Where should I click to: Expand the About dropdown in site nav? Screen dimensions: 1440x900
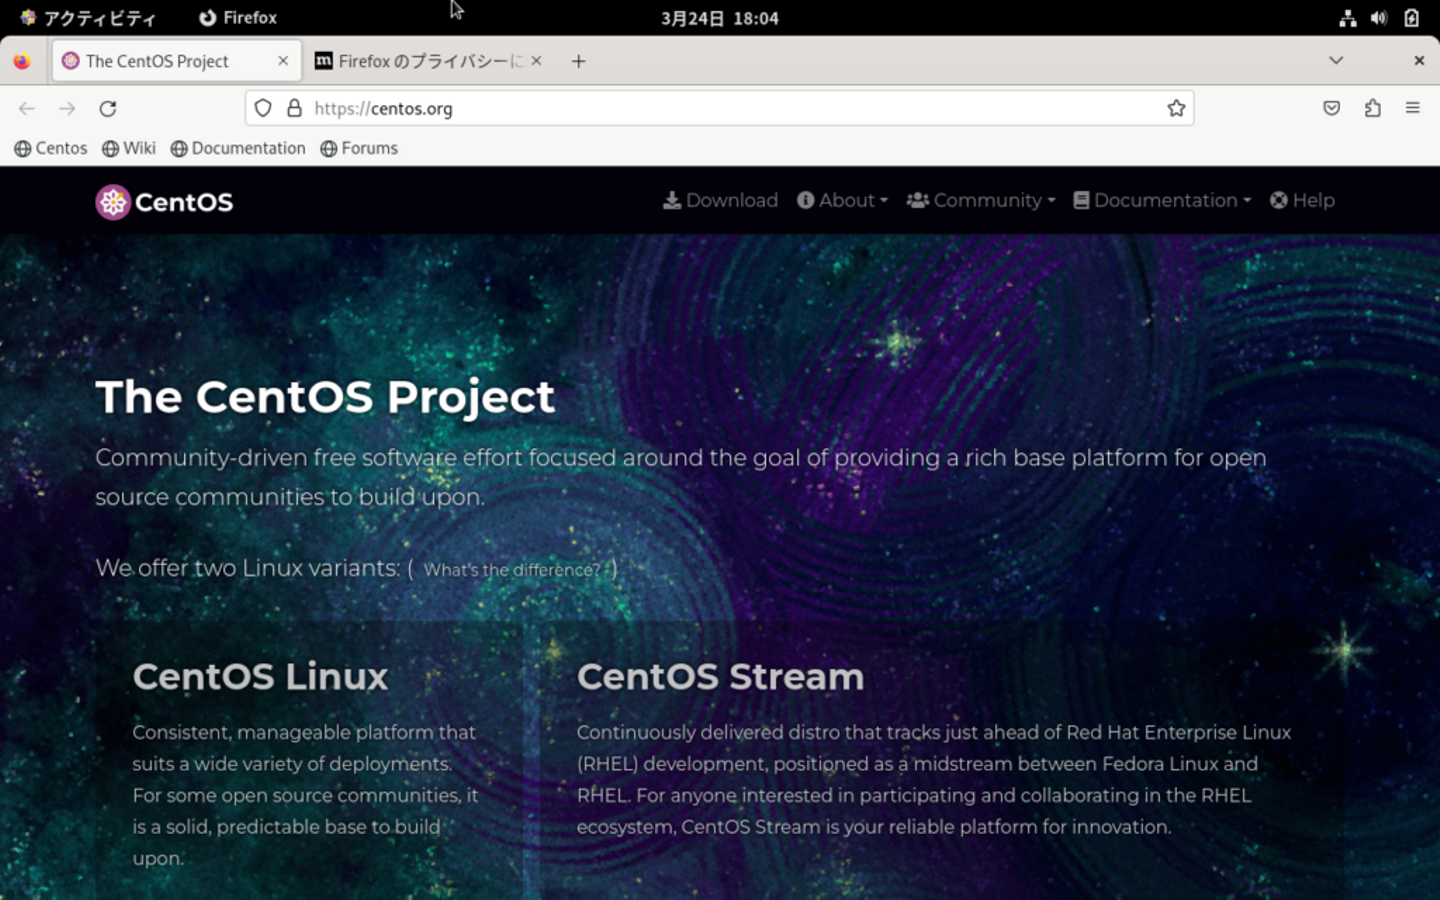coord(842,200)
